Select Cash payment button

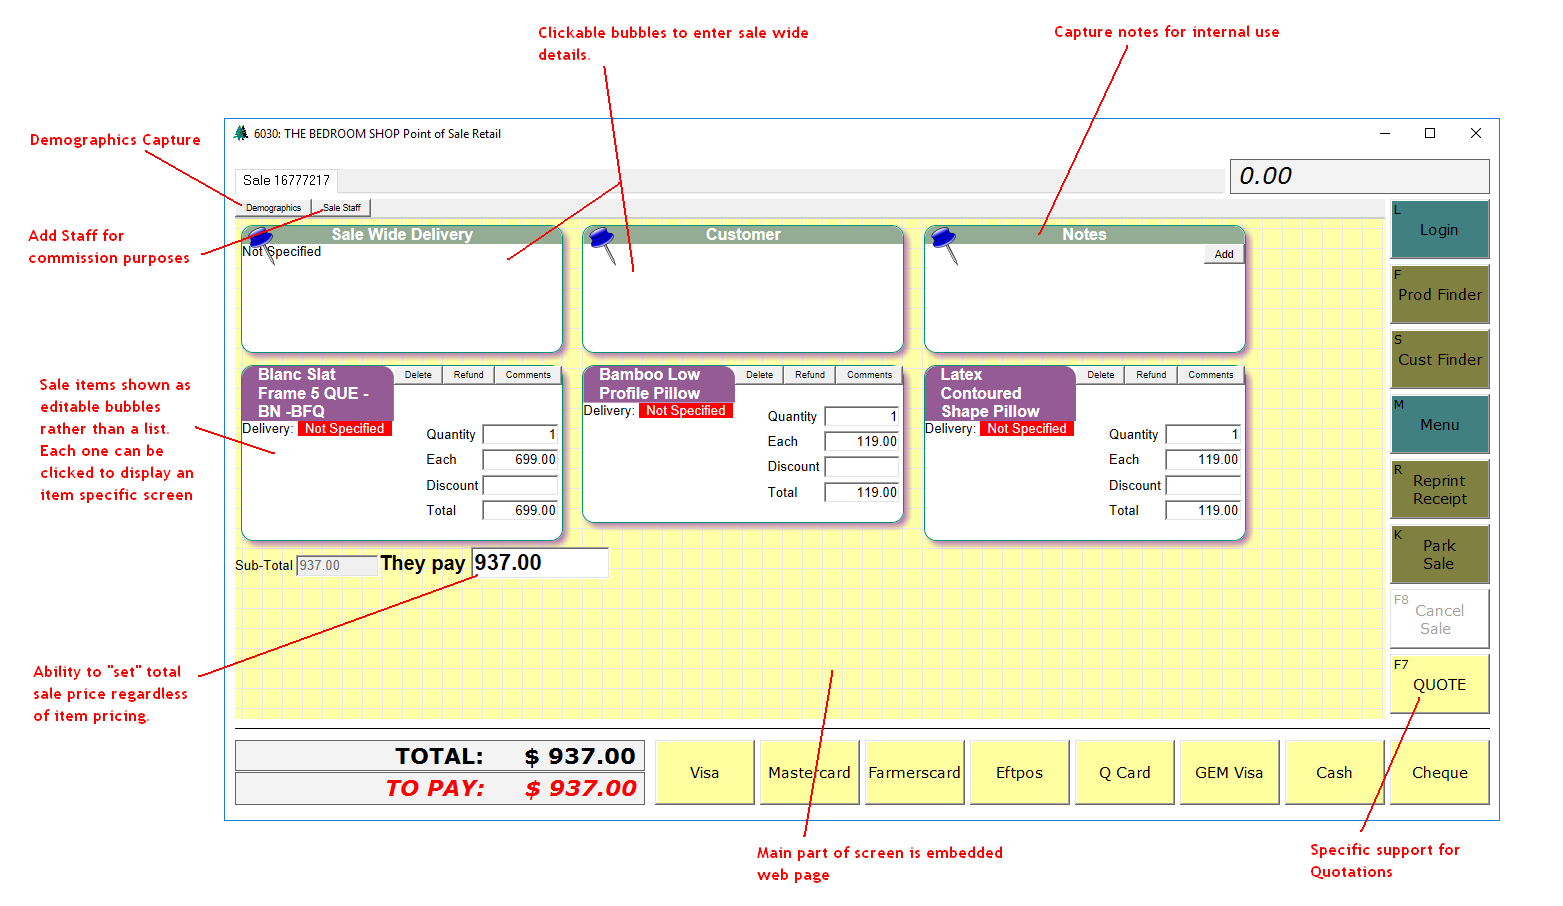click(x=1334, y=772)
